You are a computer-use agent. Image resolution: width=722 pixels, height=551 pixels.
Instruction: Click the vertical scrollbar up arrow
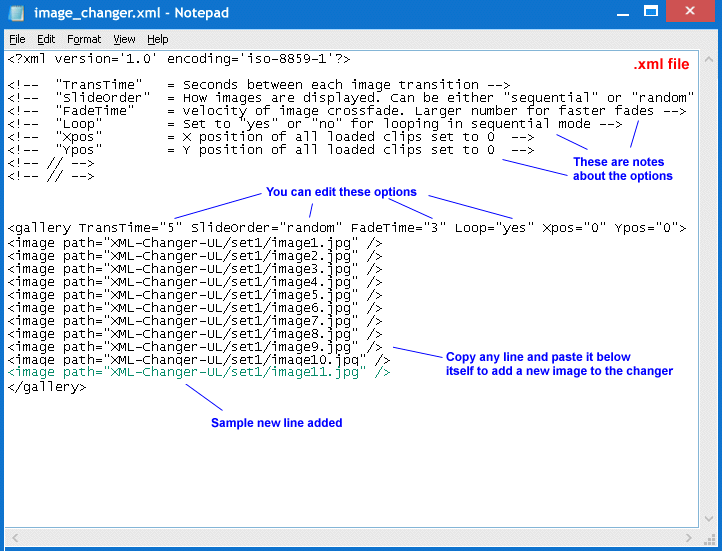709,60
